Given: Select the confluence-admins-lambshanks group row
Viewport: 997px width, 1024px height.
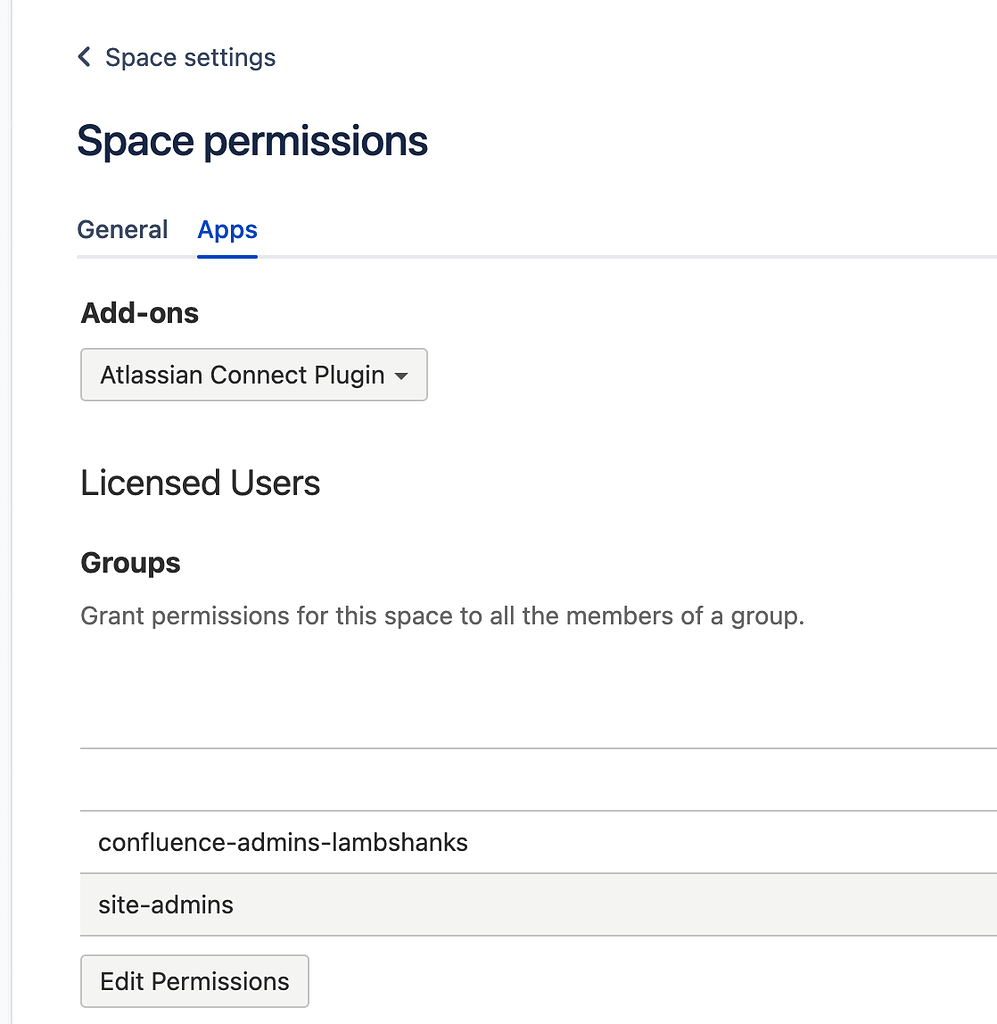Looking at the screenshot, I should point(283,842).
